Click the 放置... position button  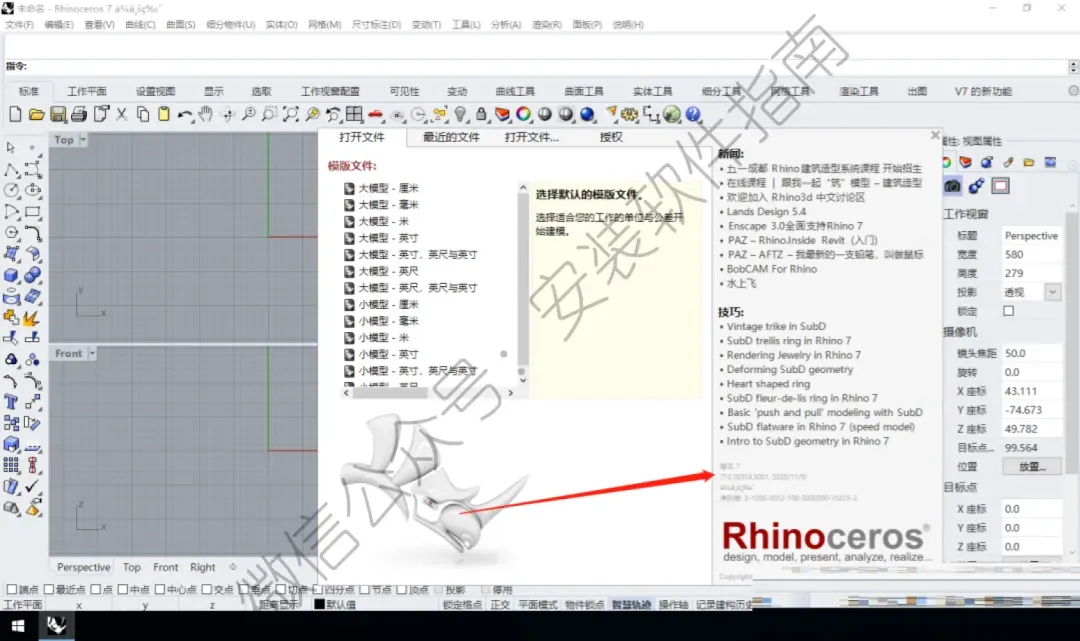[1032, 466]
